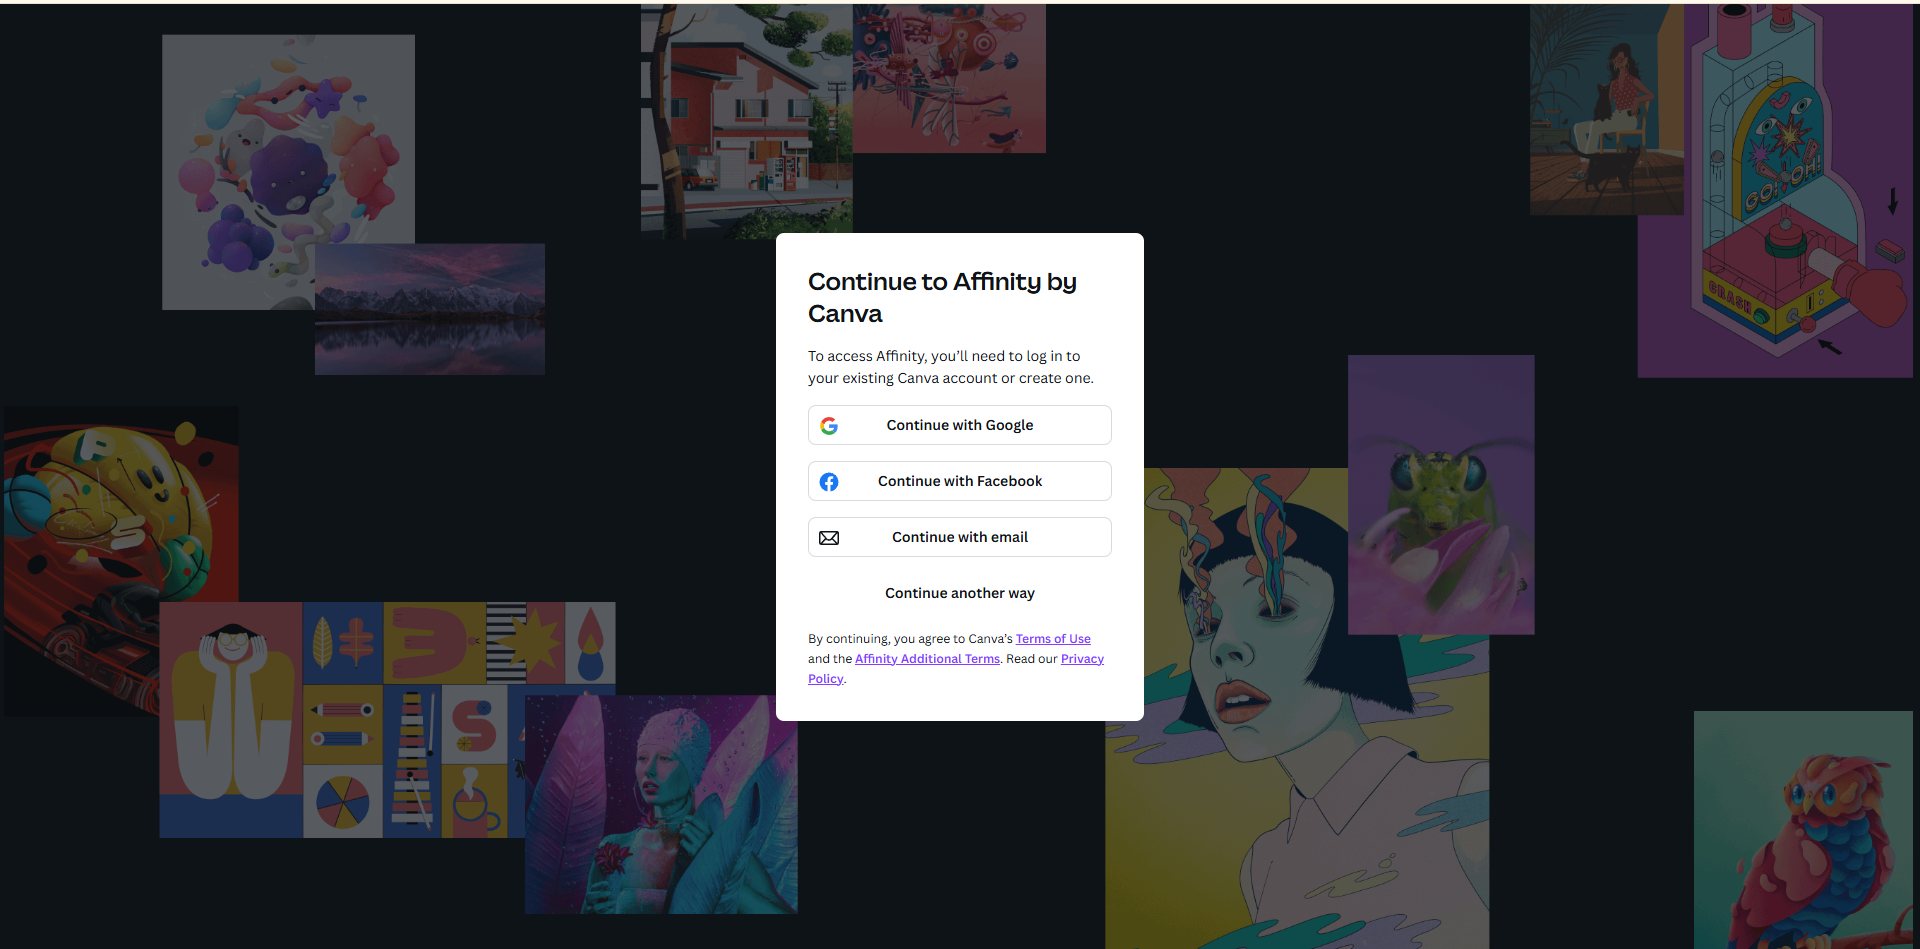The width and height of the screenshot is (1920, 949).
Task: Click the email envelope icon
Action: point(829,538)
